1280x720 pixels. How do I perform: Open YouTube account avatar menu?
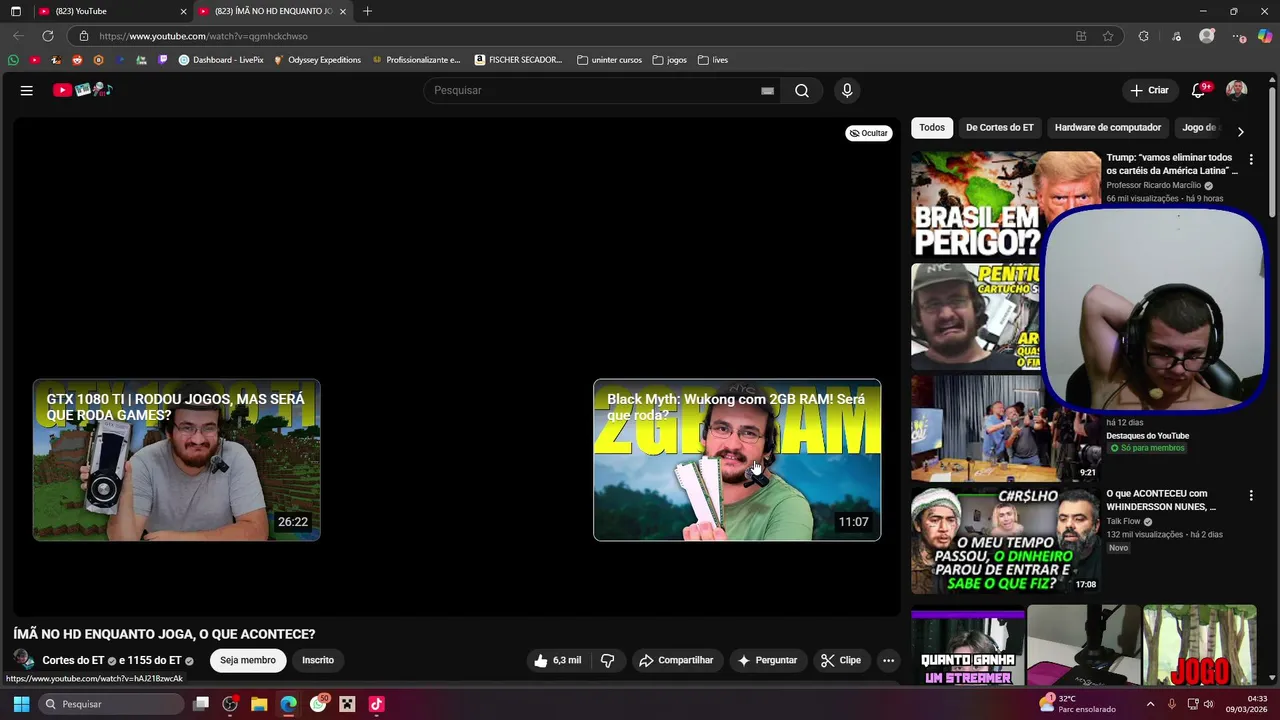pos(1237,90)
